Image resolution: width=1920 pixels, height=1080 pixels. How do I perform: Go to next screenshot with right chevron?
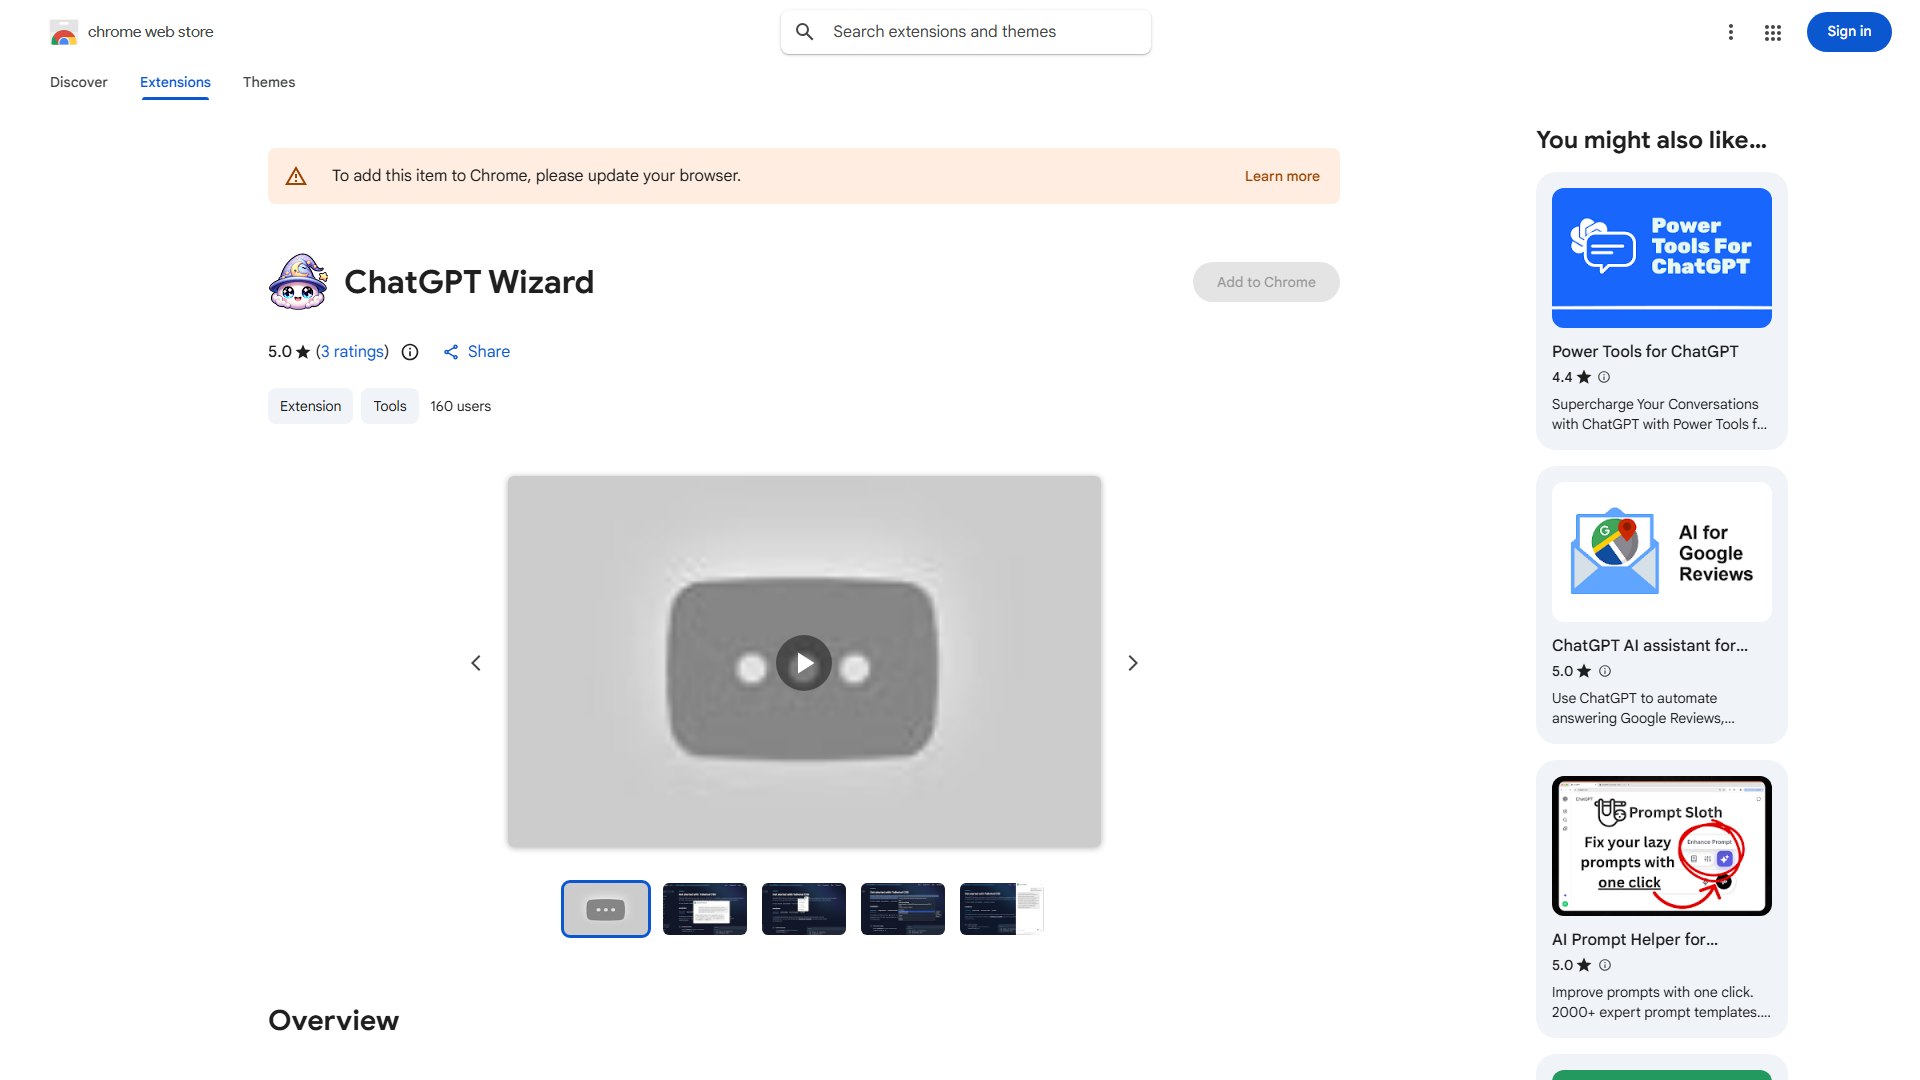1133,663
